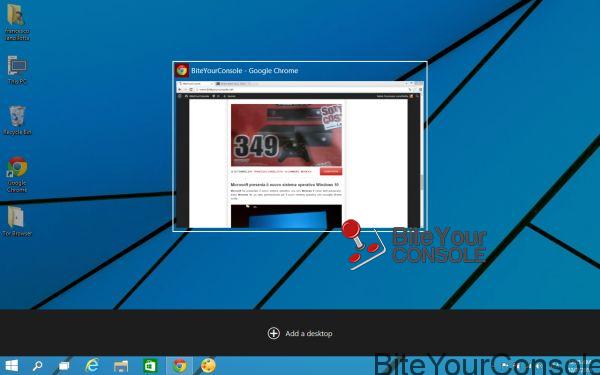Click the Chrome icon in the preview header
Screen dimensions: 600x375
click(x=182, y=70)
